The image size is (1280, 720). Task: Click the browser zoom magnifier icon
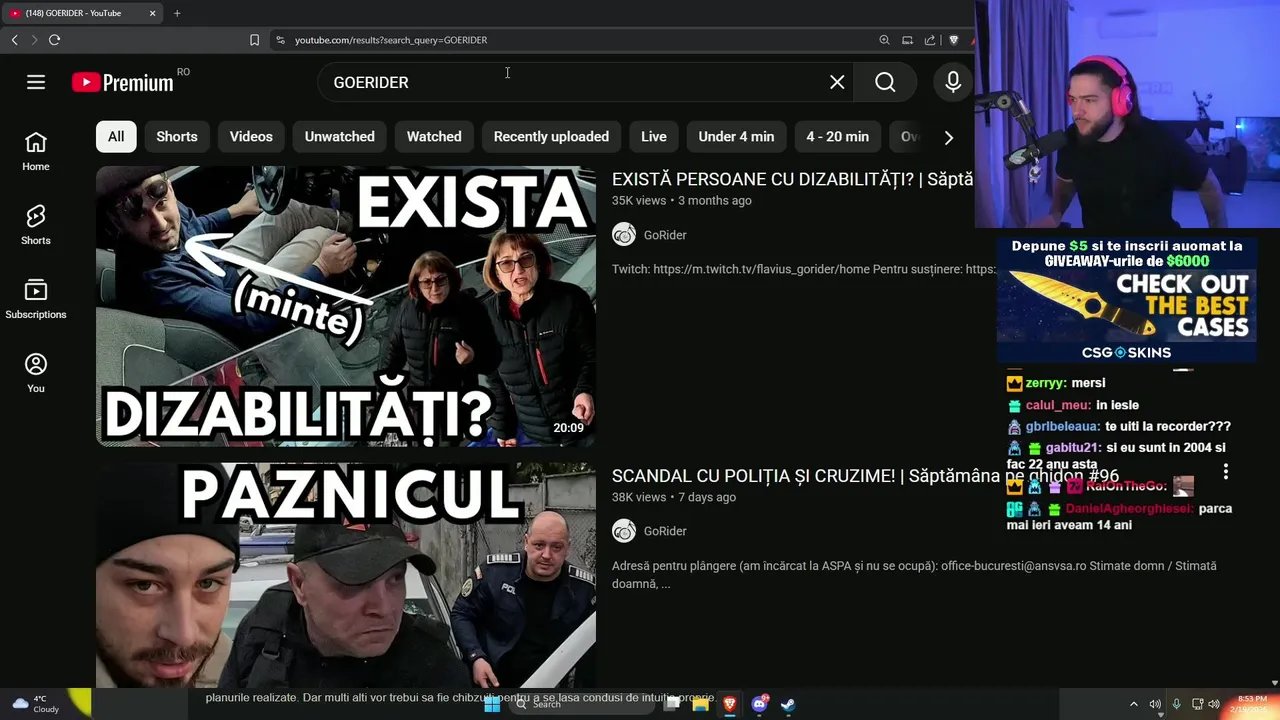[x=884, y=40]
